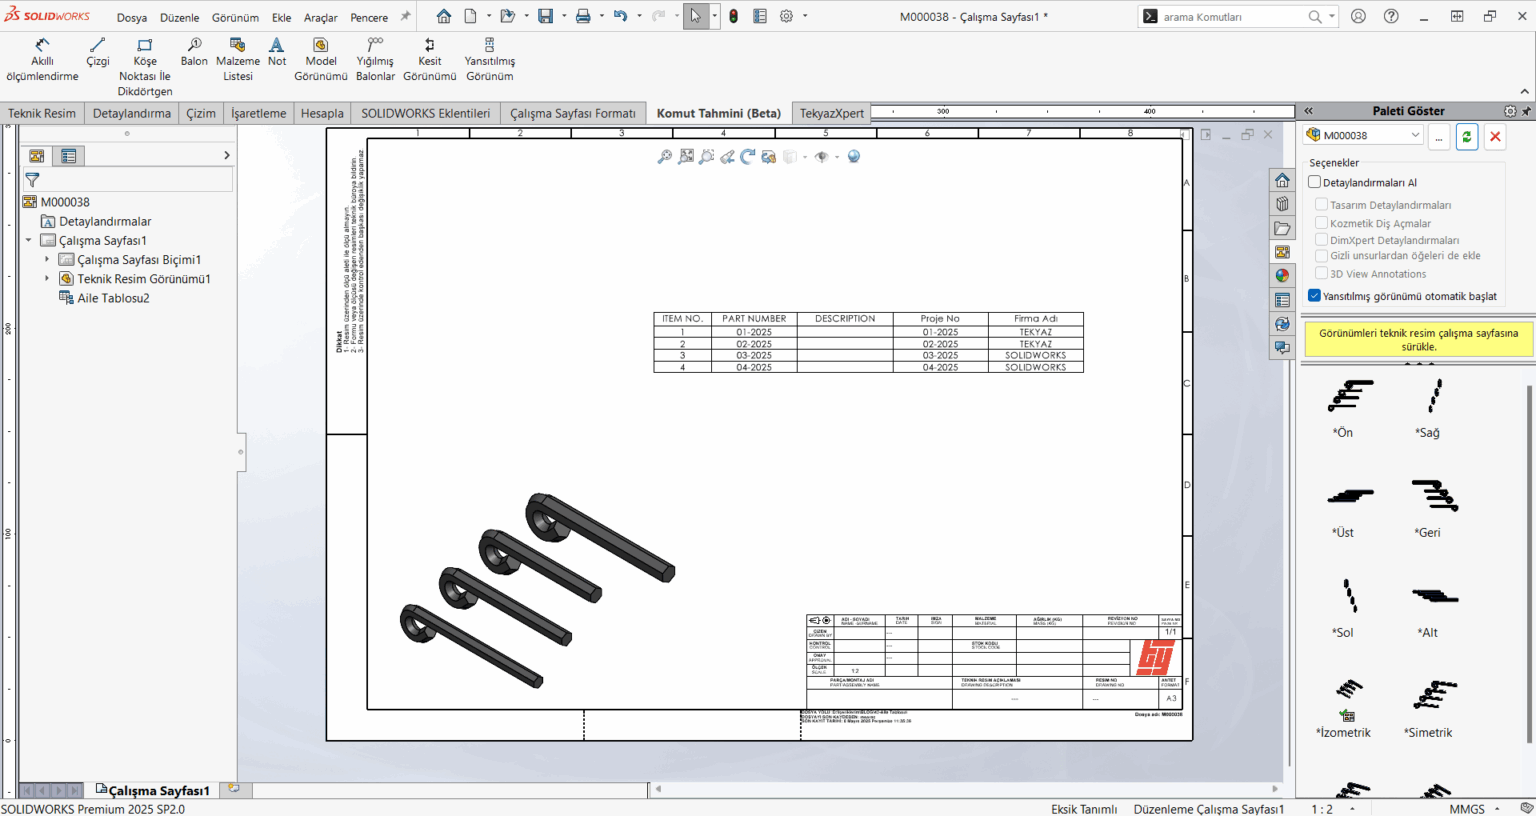The image size is (1536, 816).
Task: Select Aile Tablosu2 in feature tree
Action: 113,298
